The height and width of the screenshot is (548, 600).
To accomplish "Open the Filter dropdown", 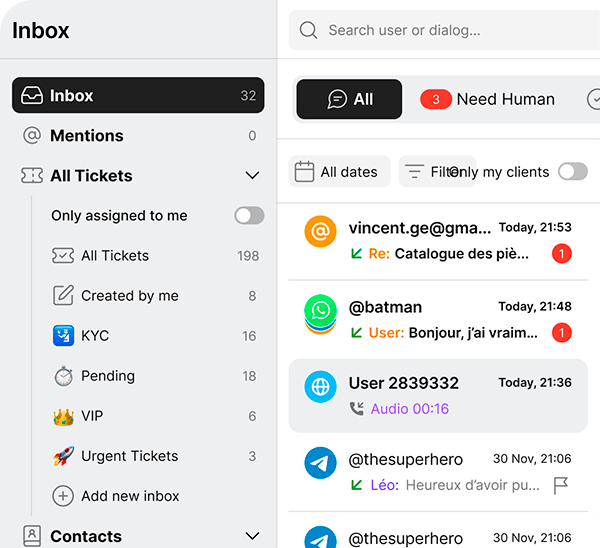I will [437, 171].
